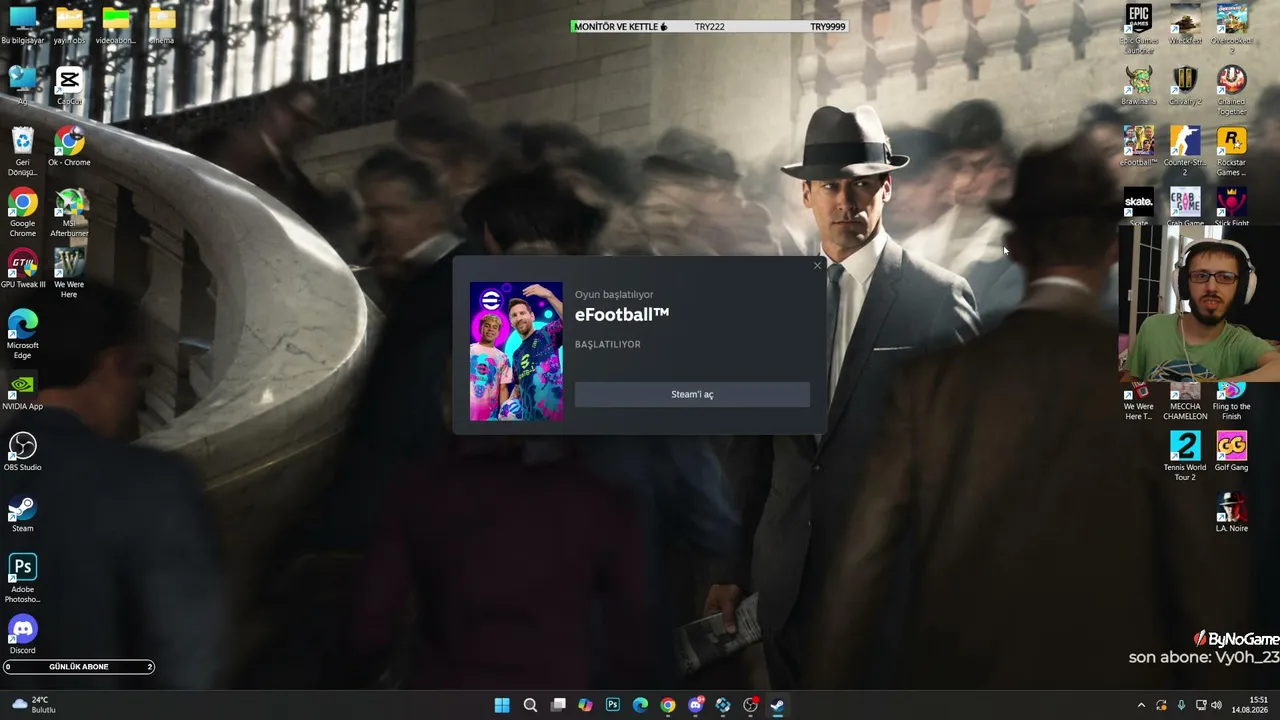
Task: Open the Wreckfest desktop shortcut
Action: (1185, 24)
